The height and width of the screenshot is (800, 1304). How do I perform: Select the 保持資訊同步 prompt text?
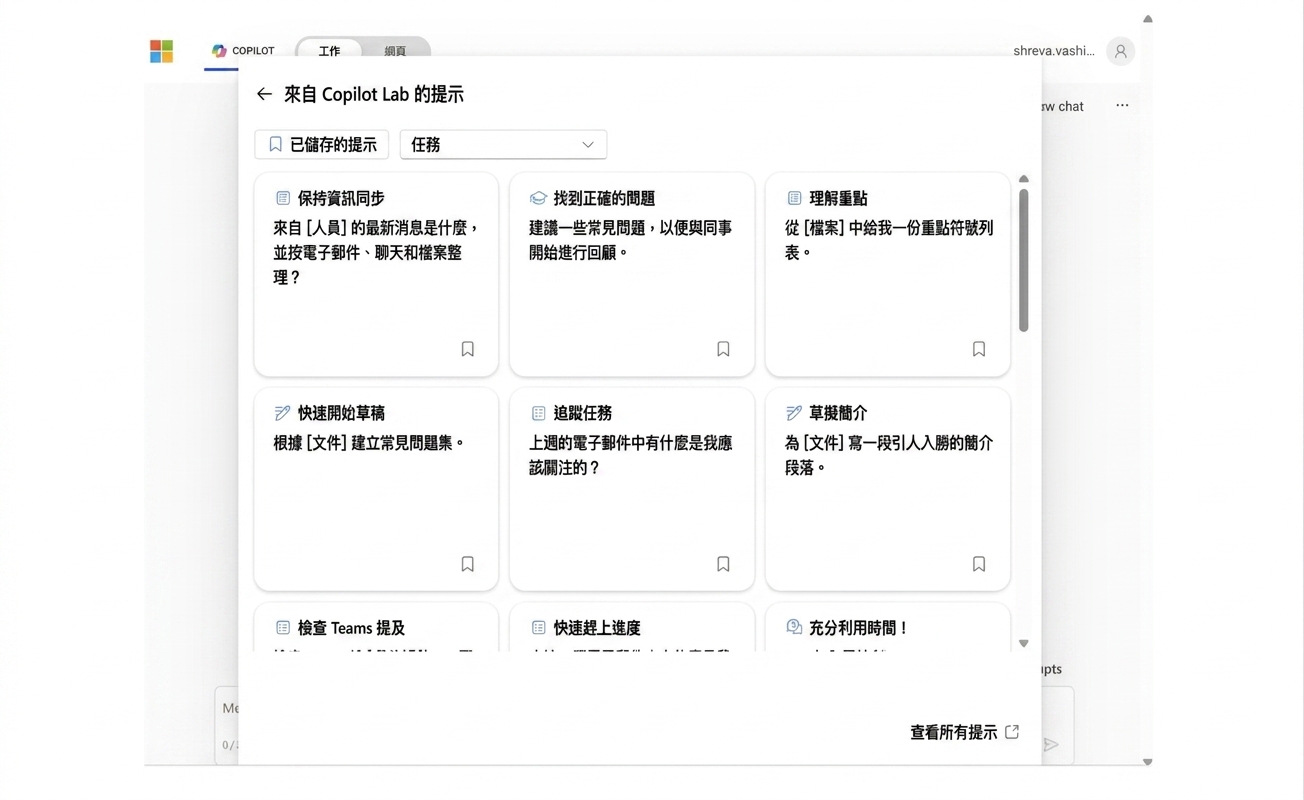tap(376, 253)
